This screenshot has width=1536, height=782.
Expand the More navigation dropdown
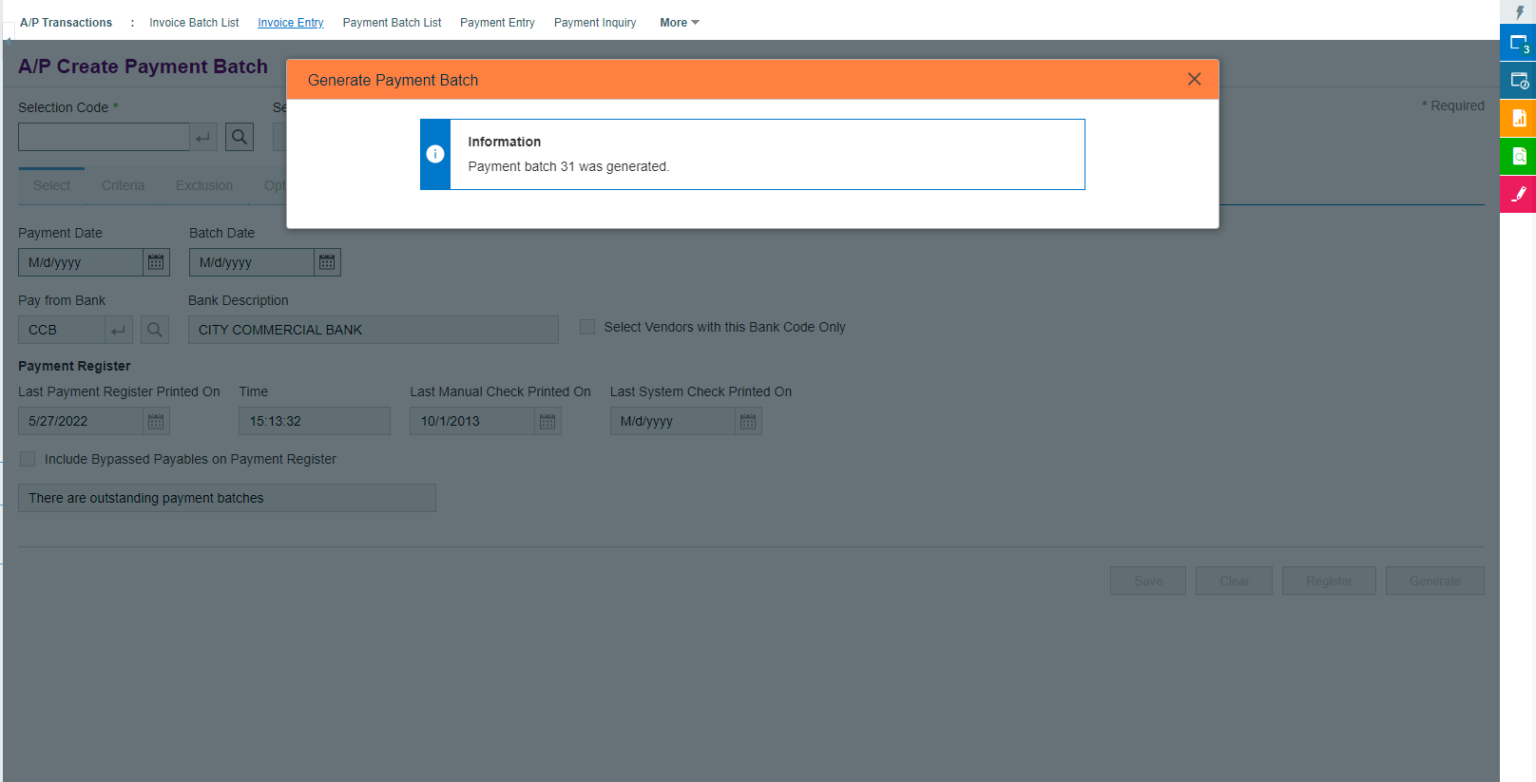(x=678, y=22)
